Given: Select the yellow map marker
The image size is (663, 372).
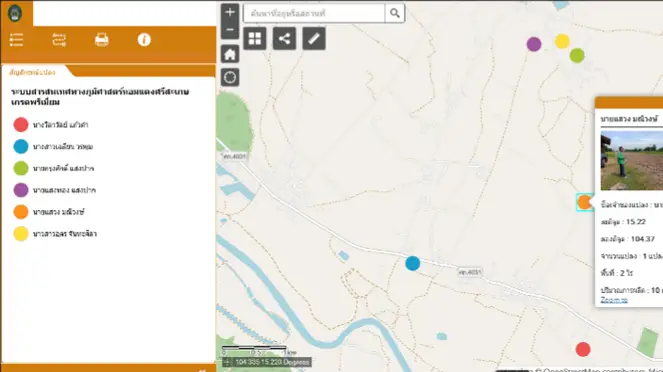Looking at the screenshot, I should (x=562, y=41).
